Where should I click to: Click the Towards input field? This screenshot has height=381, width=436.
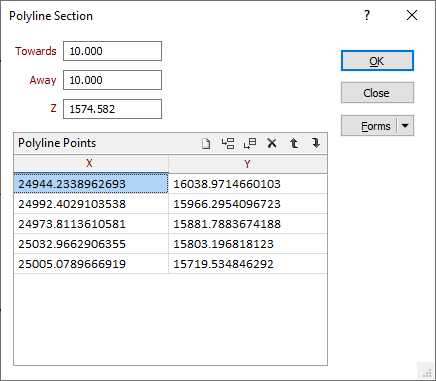tap(113, 51)
